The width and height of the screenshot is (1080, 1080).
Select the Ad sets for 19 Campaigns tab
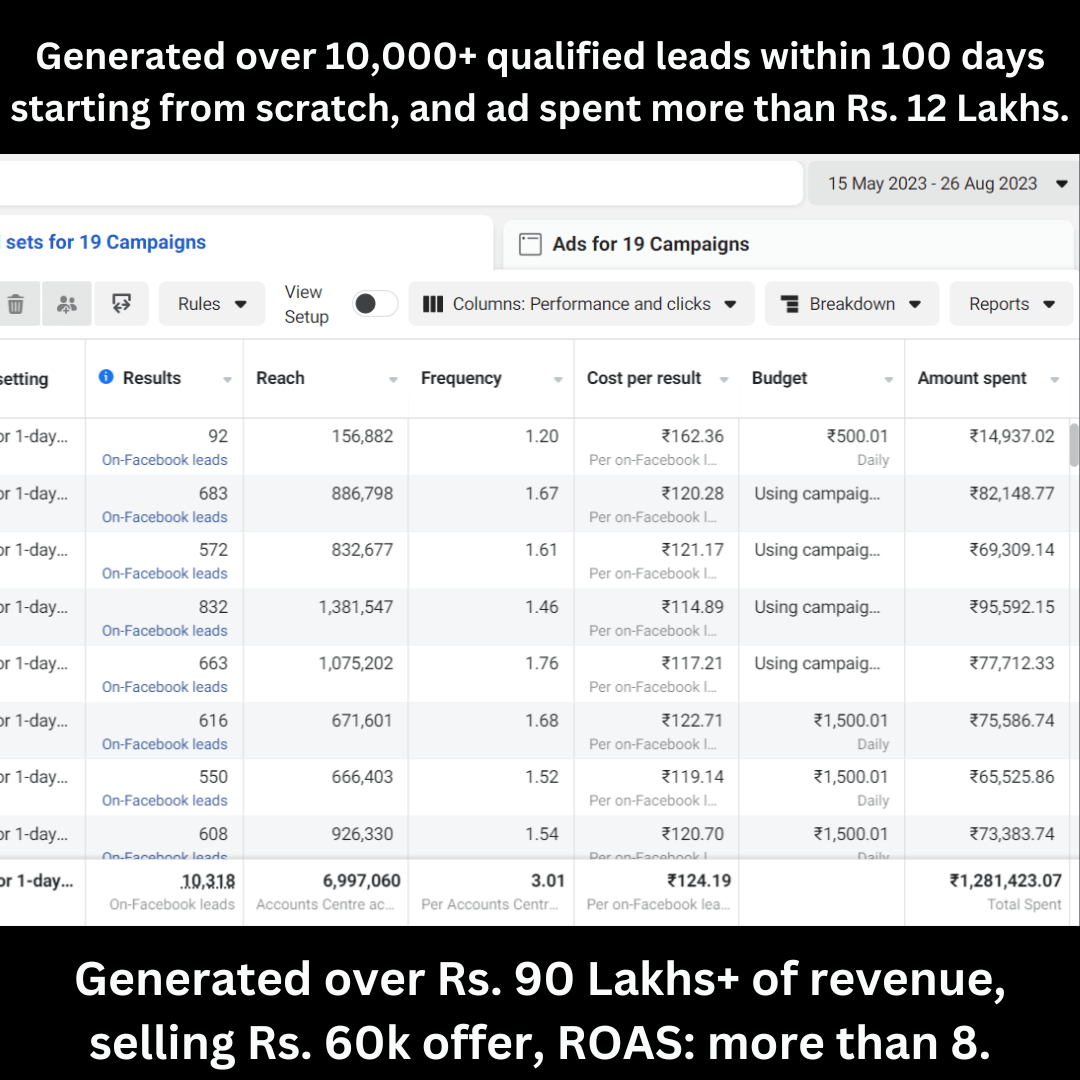tap(105, 242)
